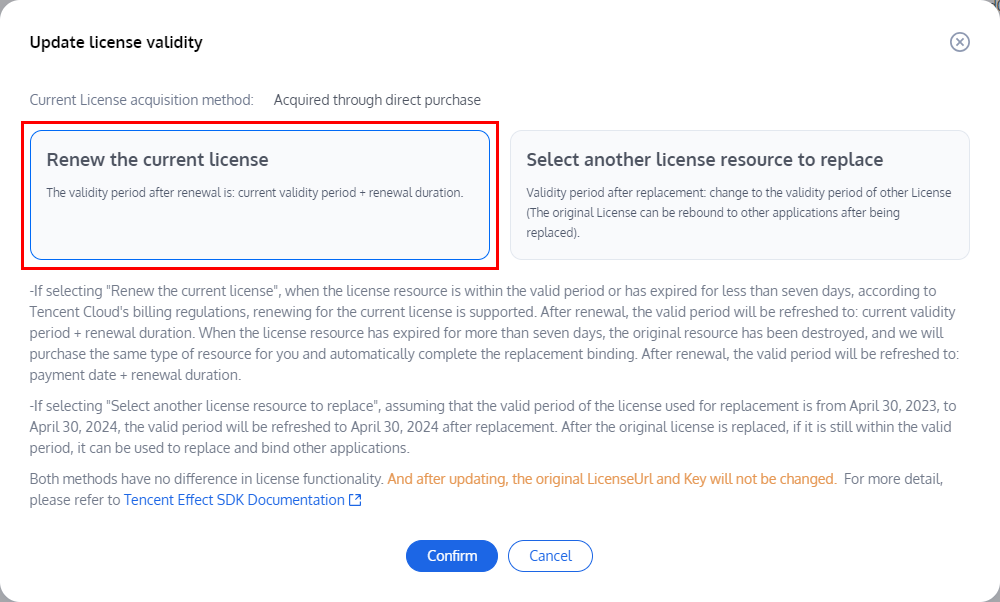Image resolution: width=1000 pixels, height=602 pixels.
Task: Close the Update license validity dialog
Action: click(959, 42)
